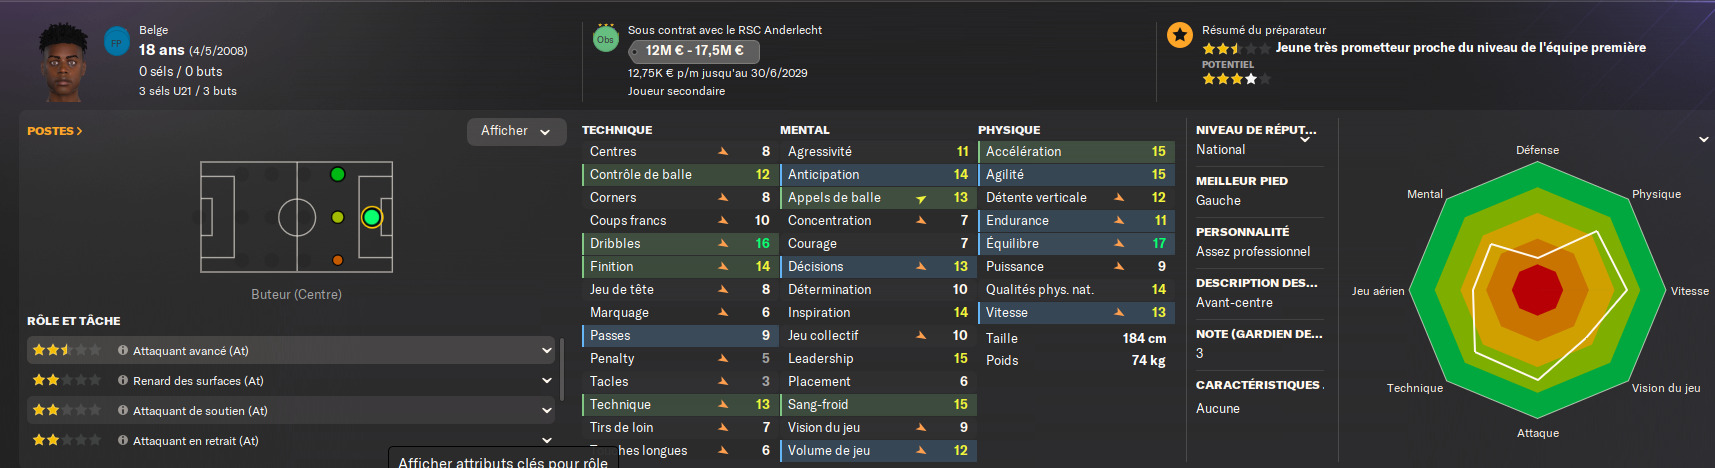Click the yellow arrow next to Appels de balle
1715x468 pixels.
pyautogui.click(x=921, y=199)
